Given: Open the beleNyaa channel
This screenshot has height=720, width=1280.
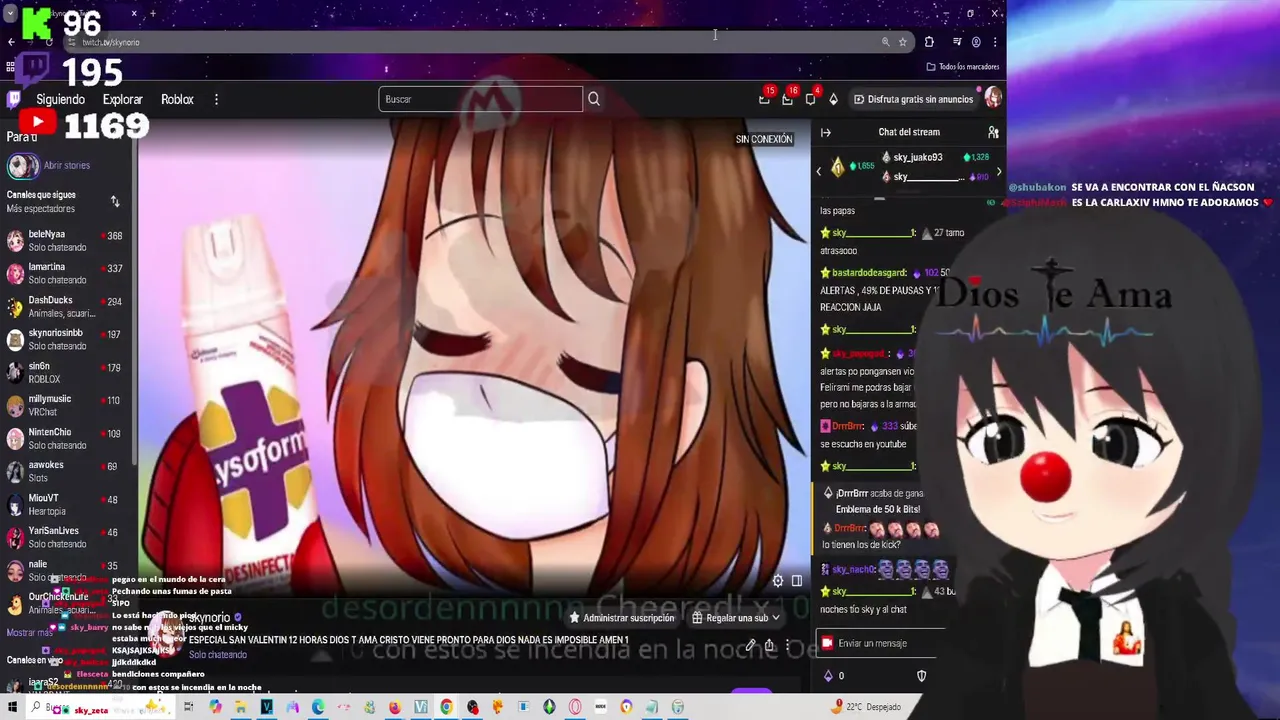Looking at the screenshot, I should (x=64, y=241).
